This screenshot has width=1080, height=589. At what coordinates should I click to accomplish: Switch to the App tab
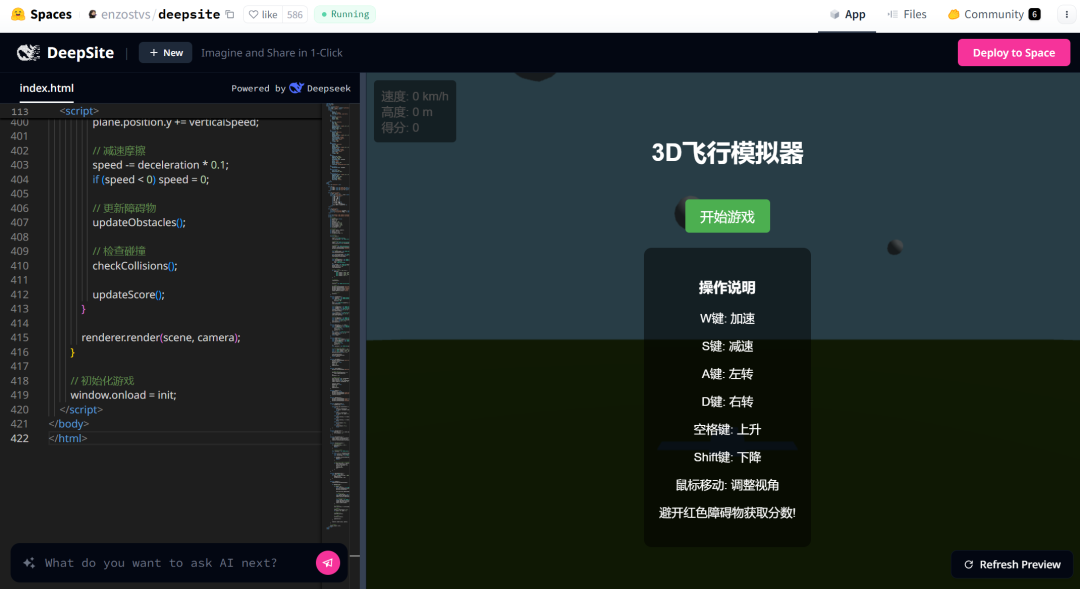(847, 14)
